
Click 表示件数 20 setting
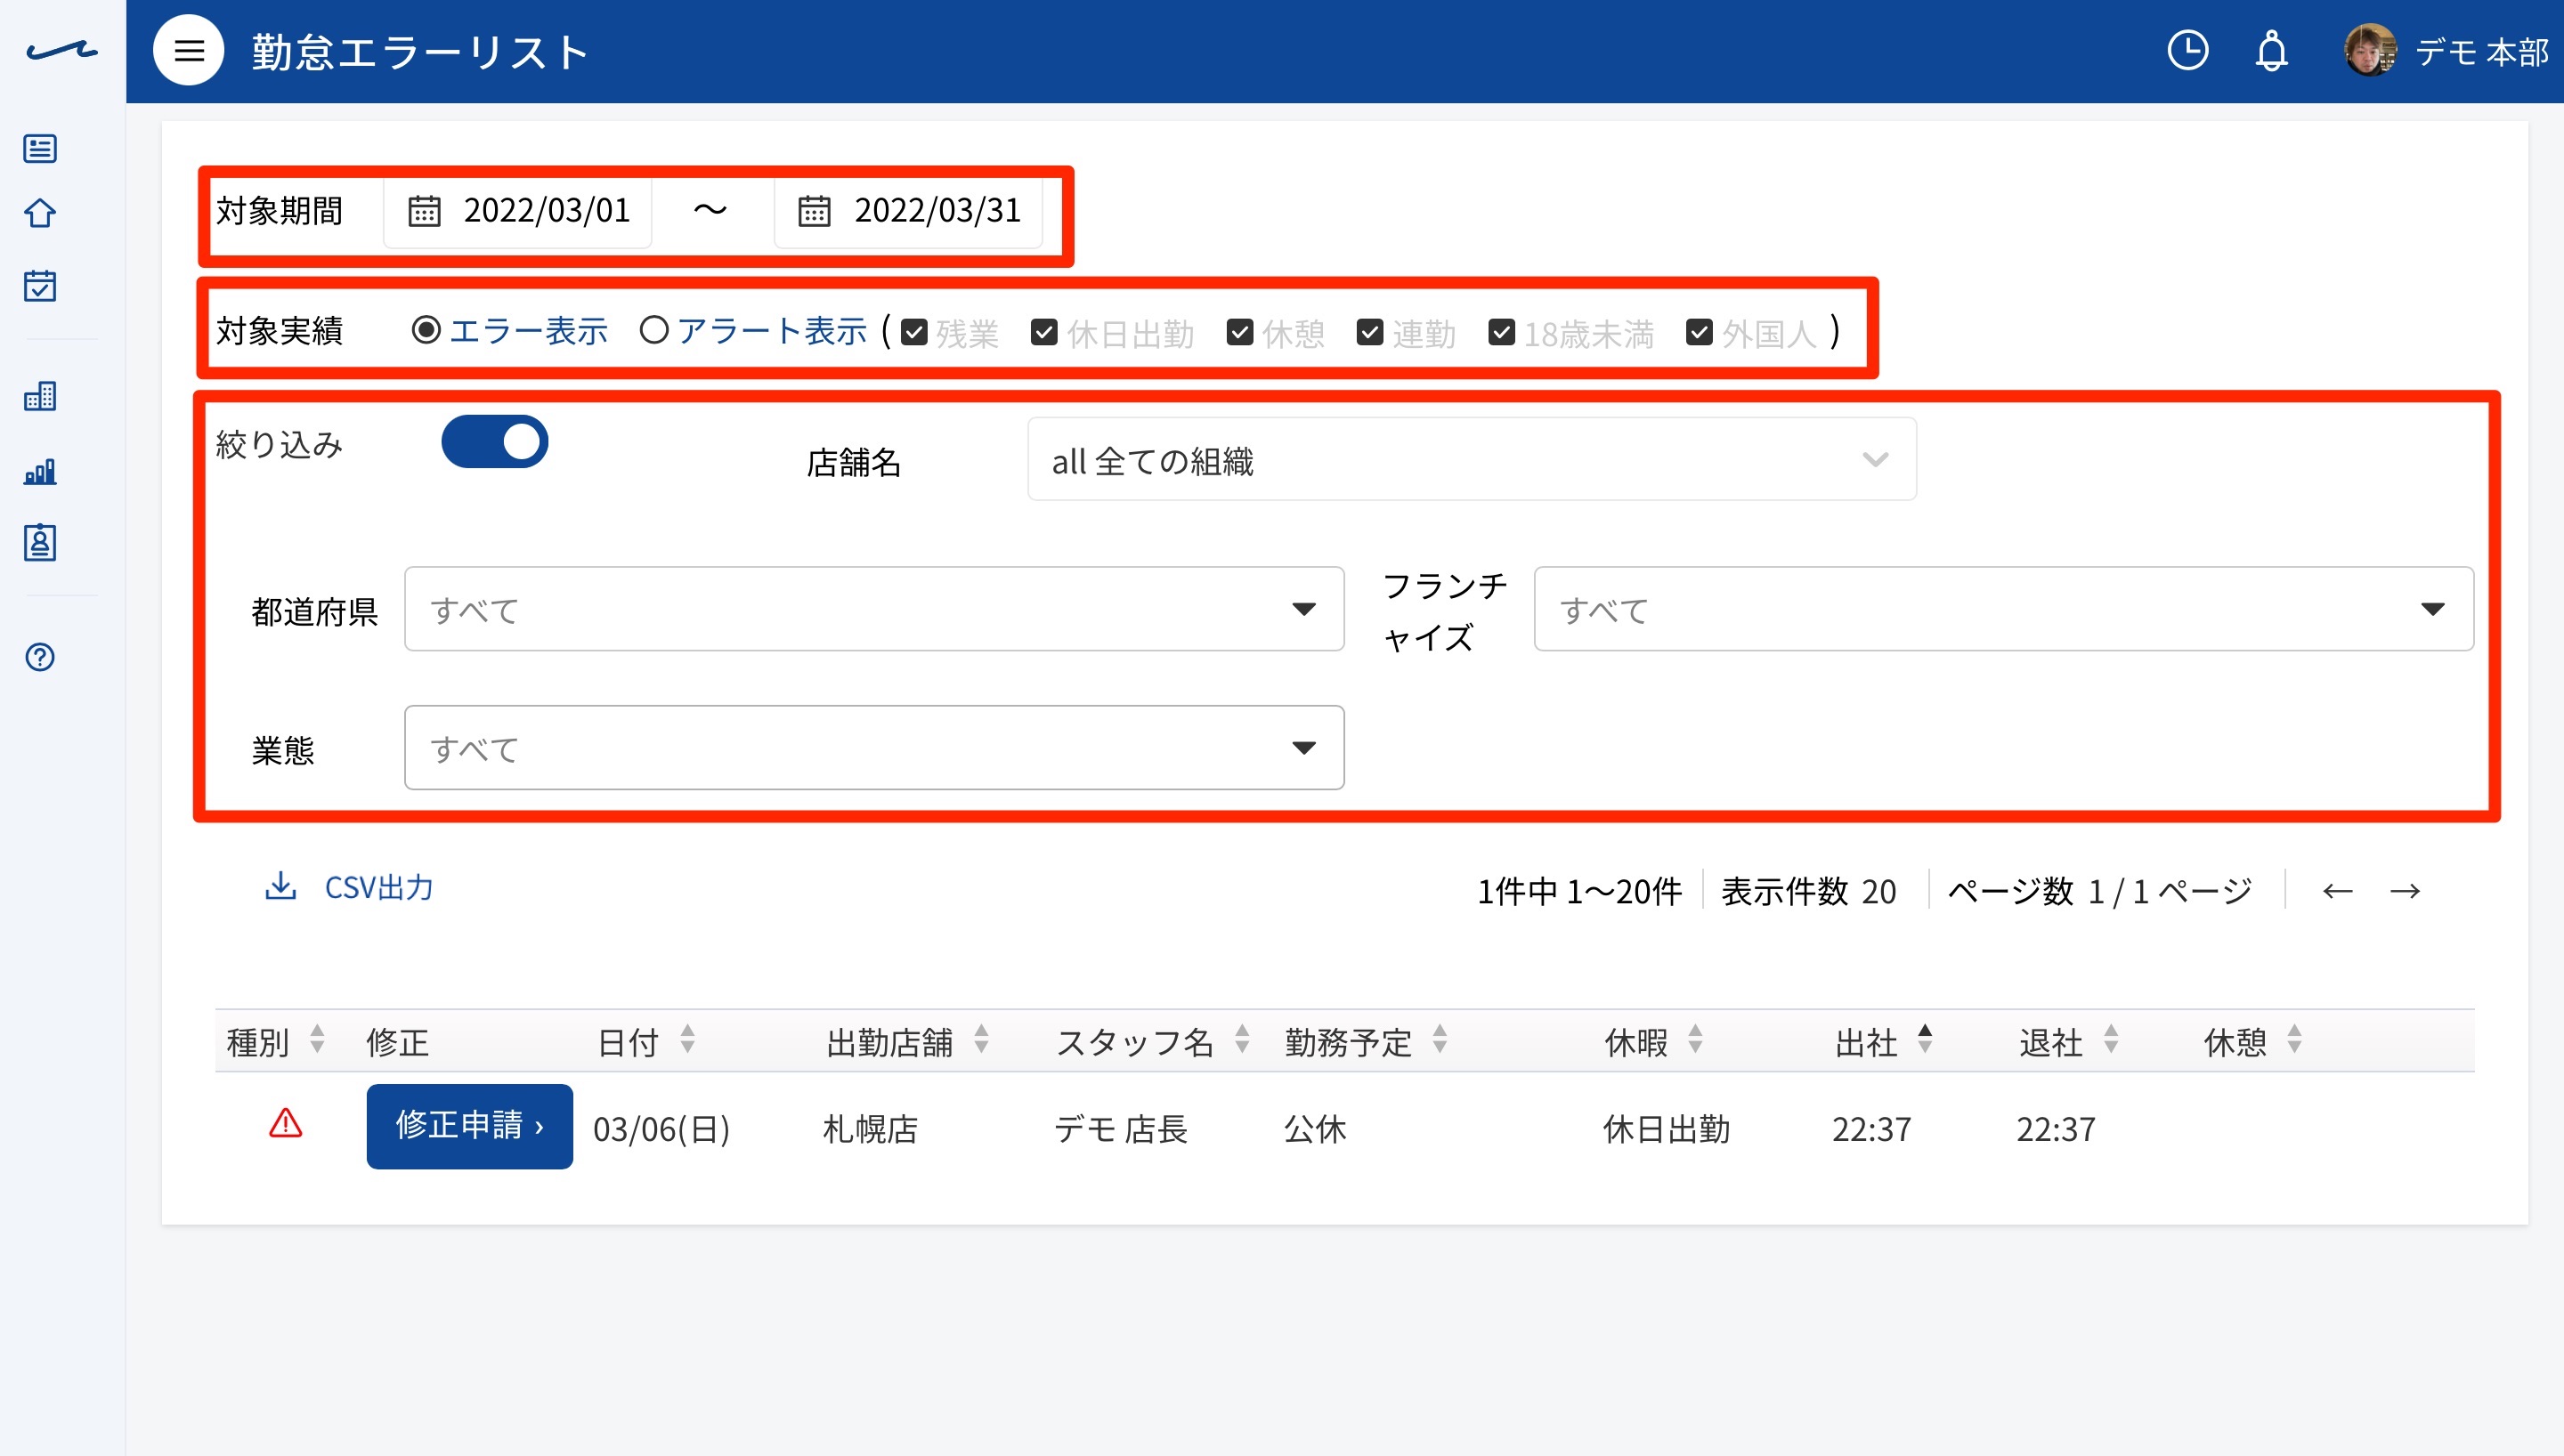1808,891
